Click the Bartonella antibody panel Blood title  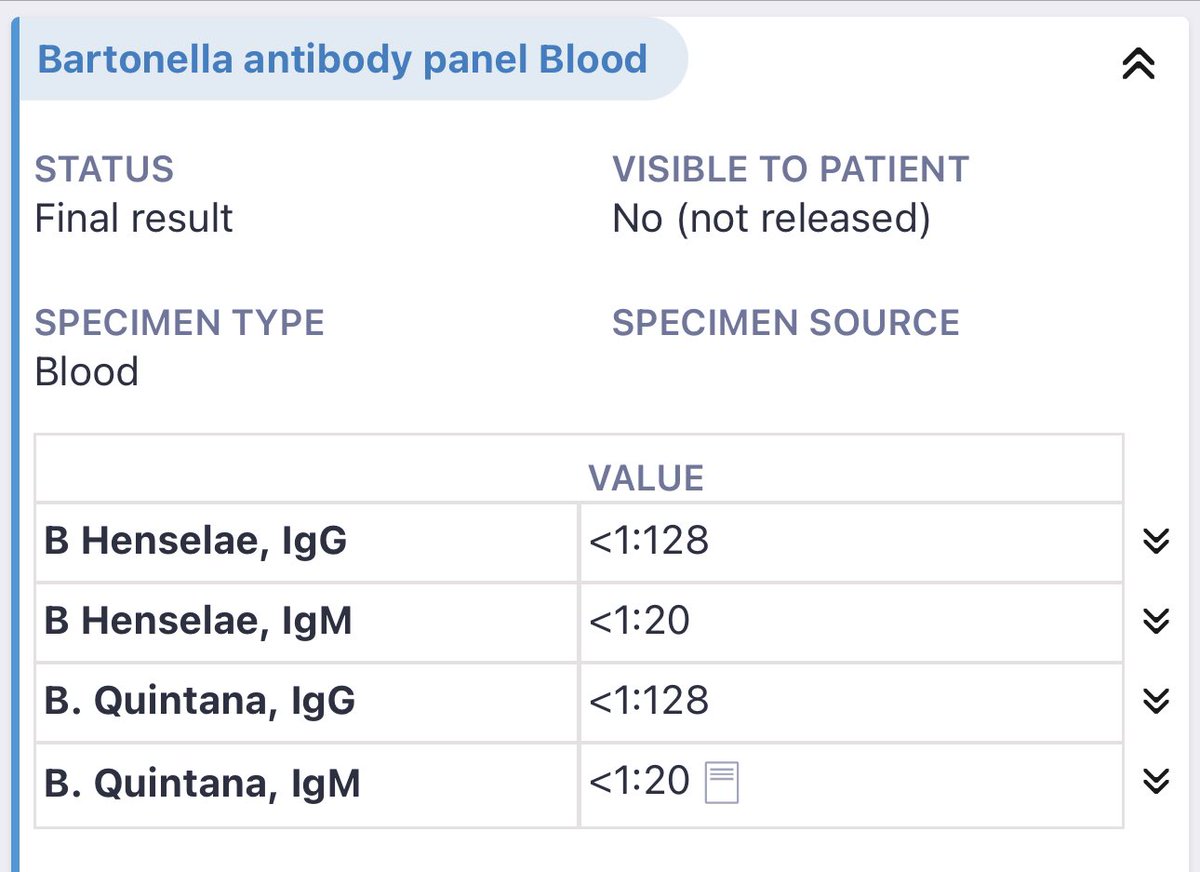pos(342,60)
